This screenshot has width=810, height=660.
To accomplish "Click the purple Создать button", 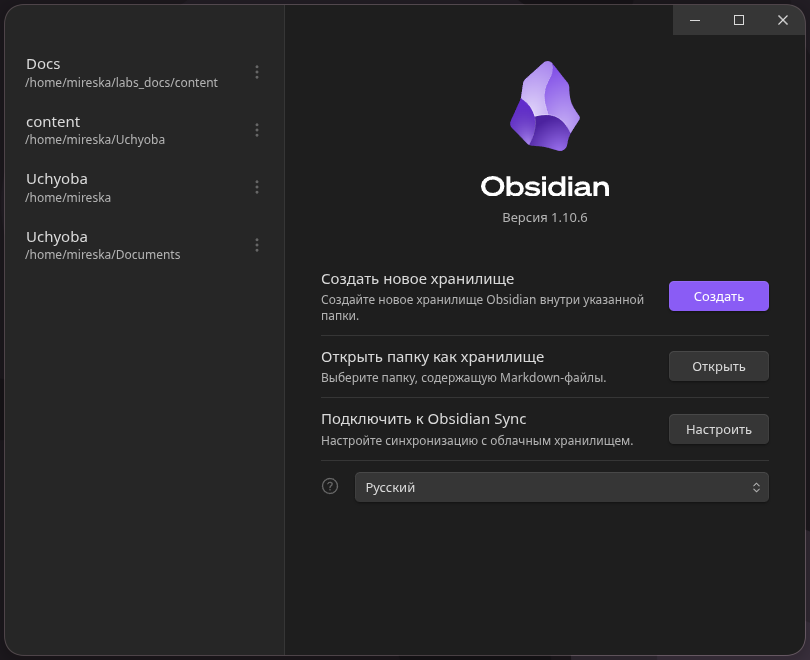I will point(719,296).
